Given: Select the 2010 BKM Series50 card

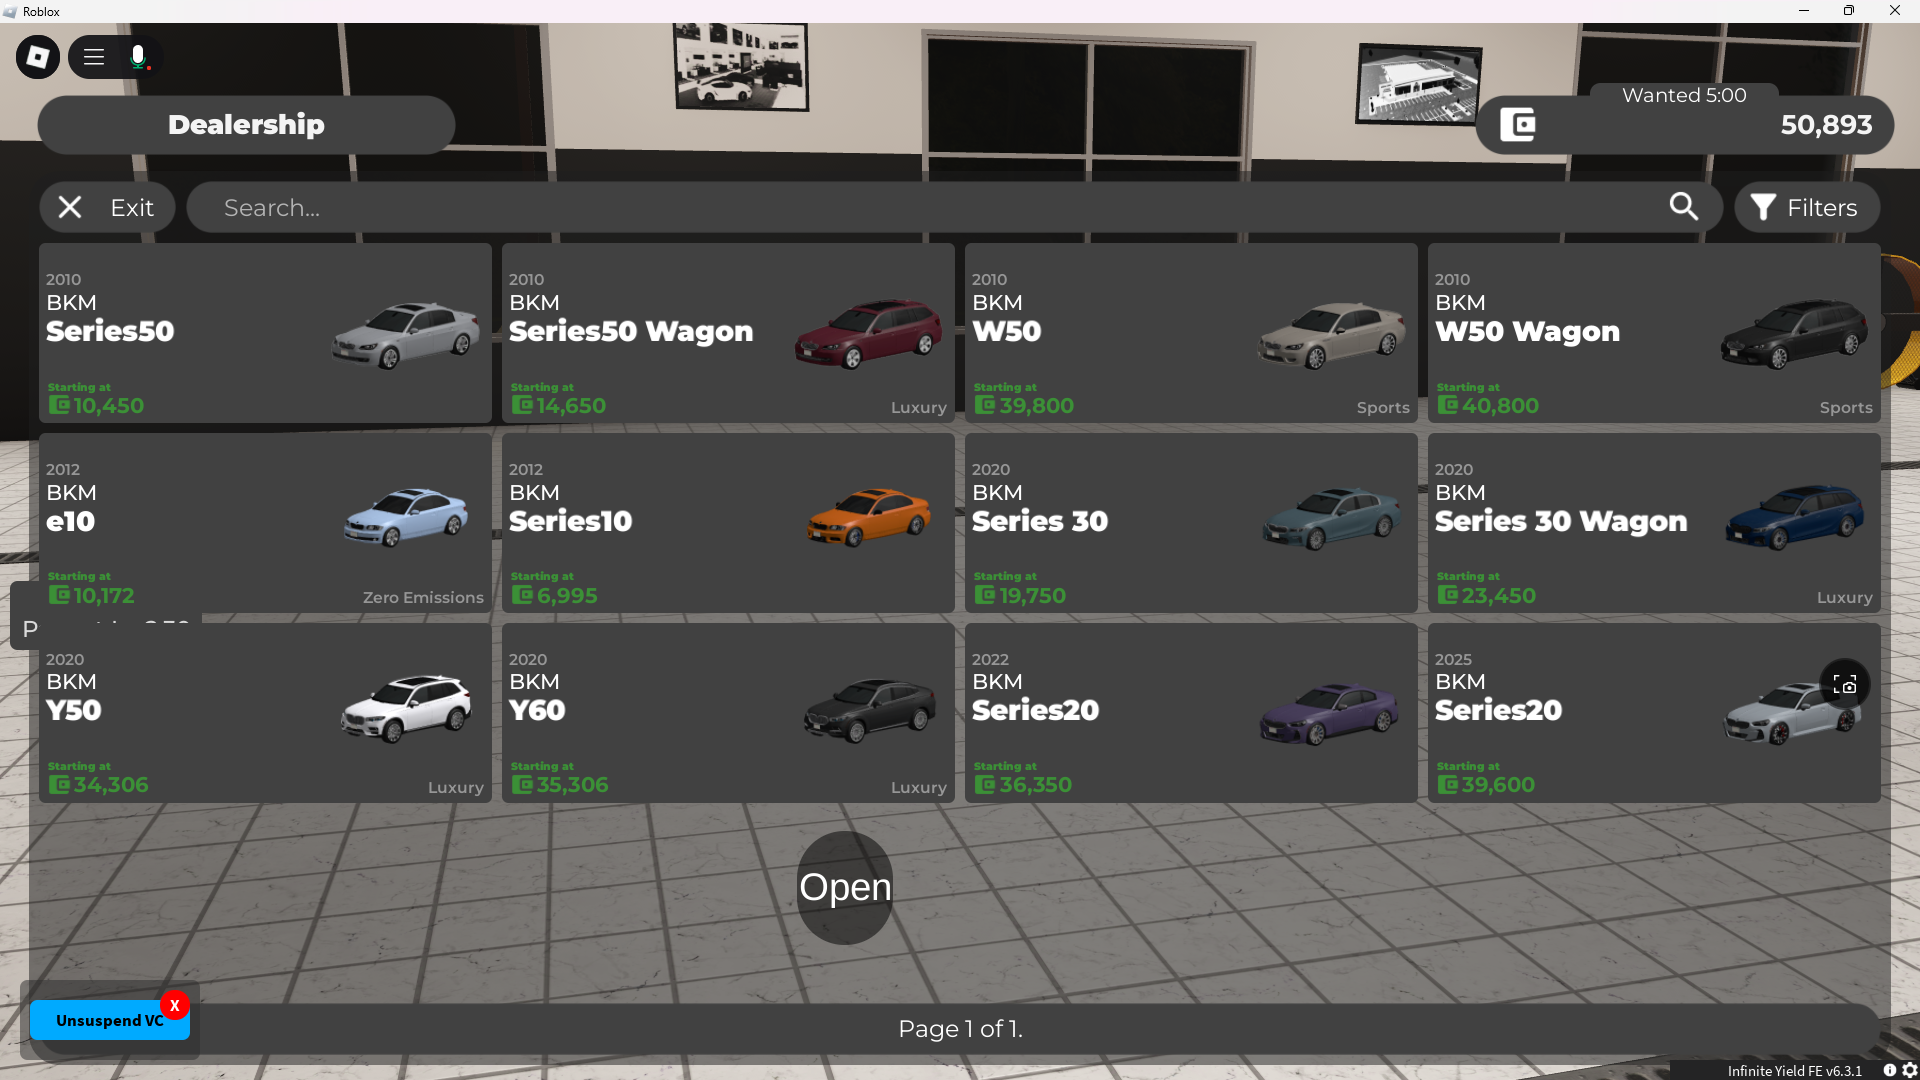Looking at the screenshot, I should (x=265, y=333).
